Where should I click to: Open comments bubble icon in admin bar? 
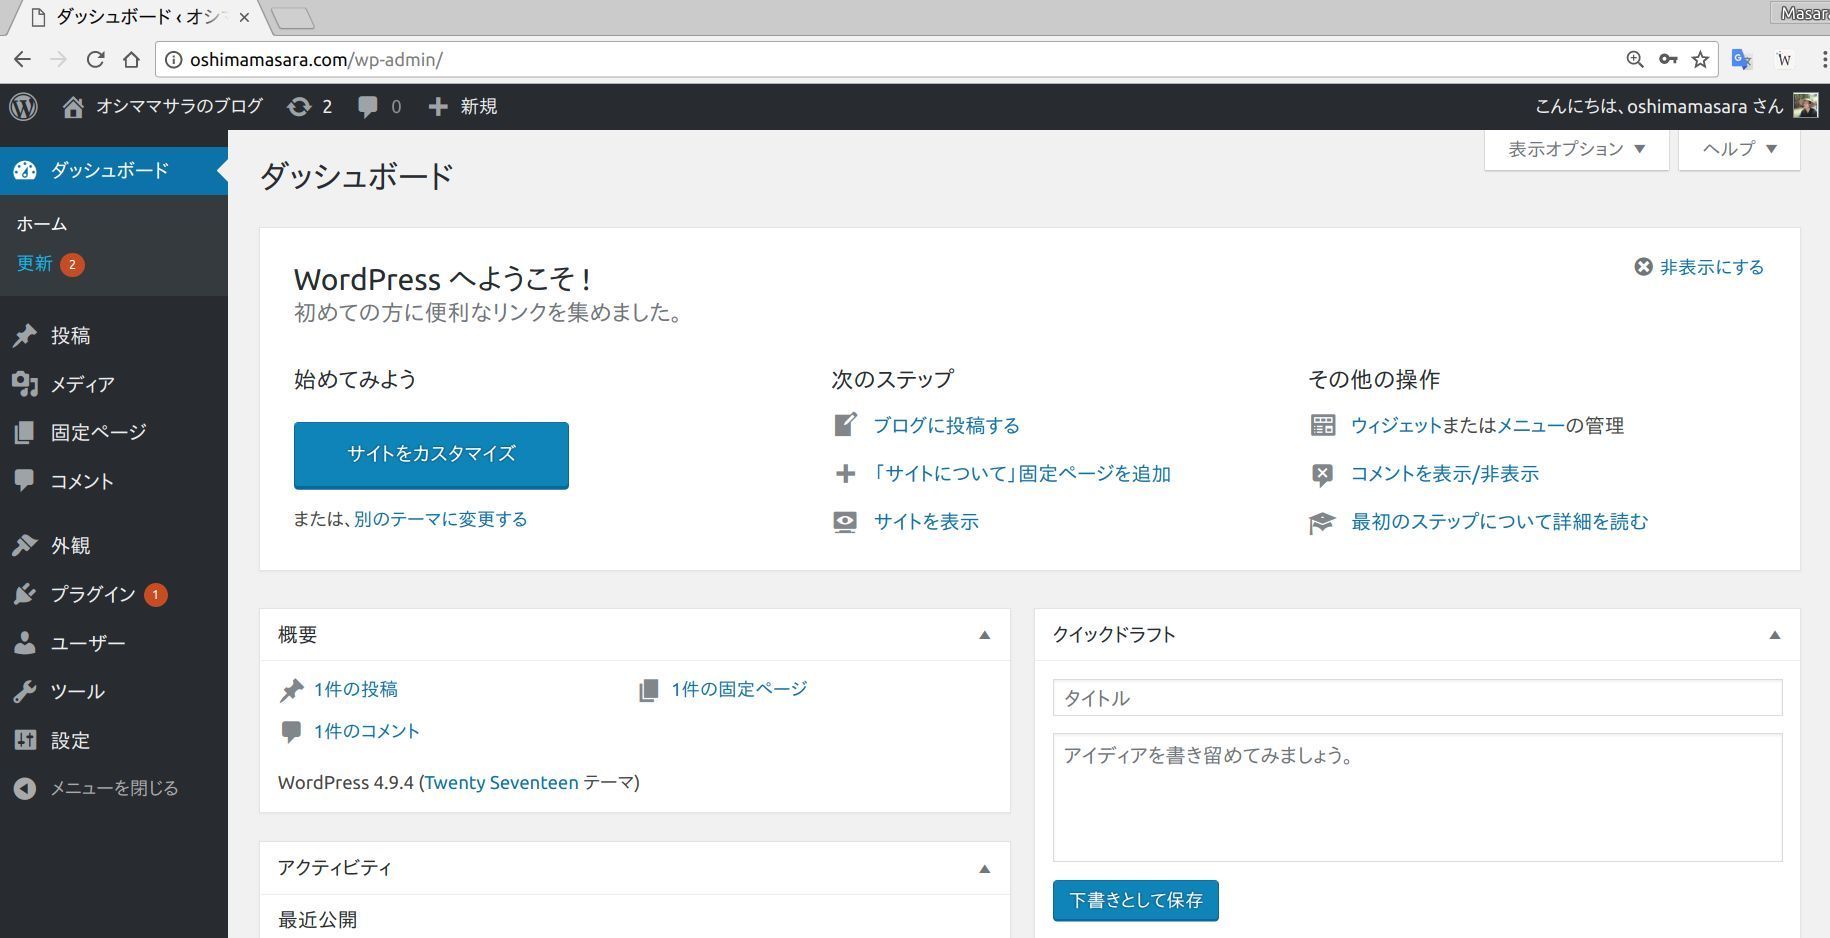point(368,106)
